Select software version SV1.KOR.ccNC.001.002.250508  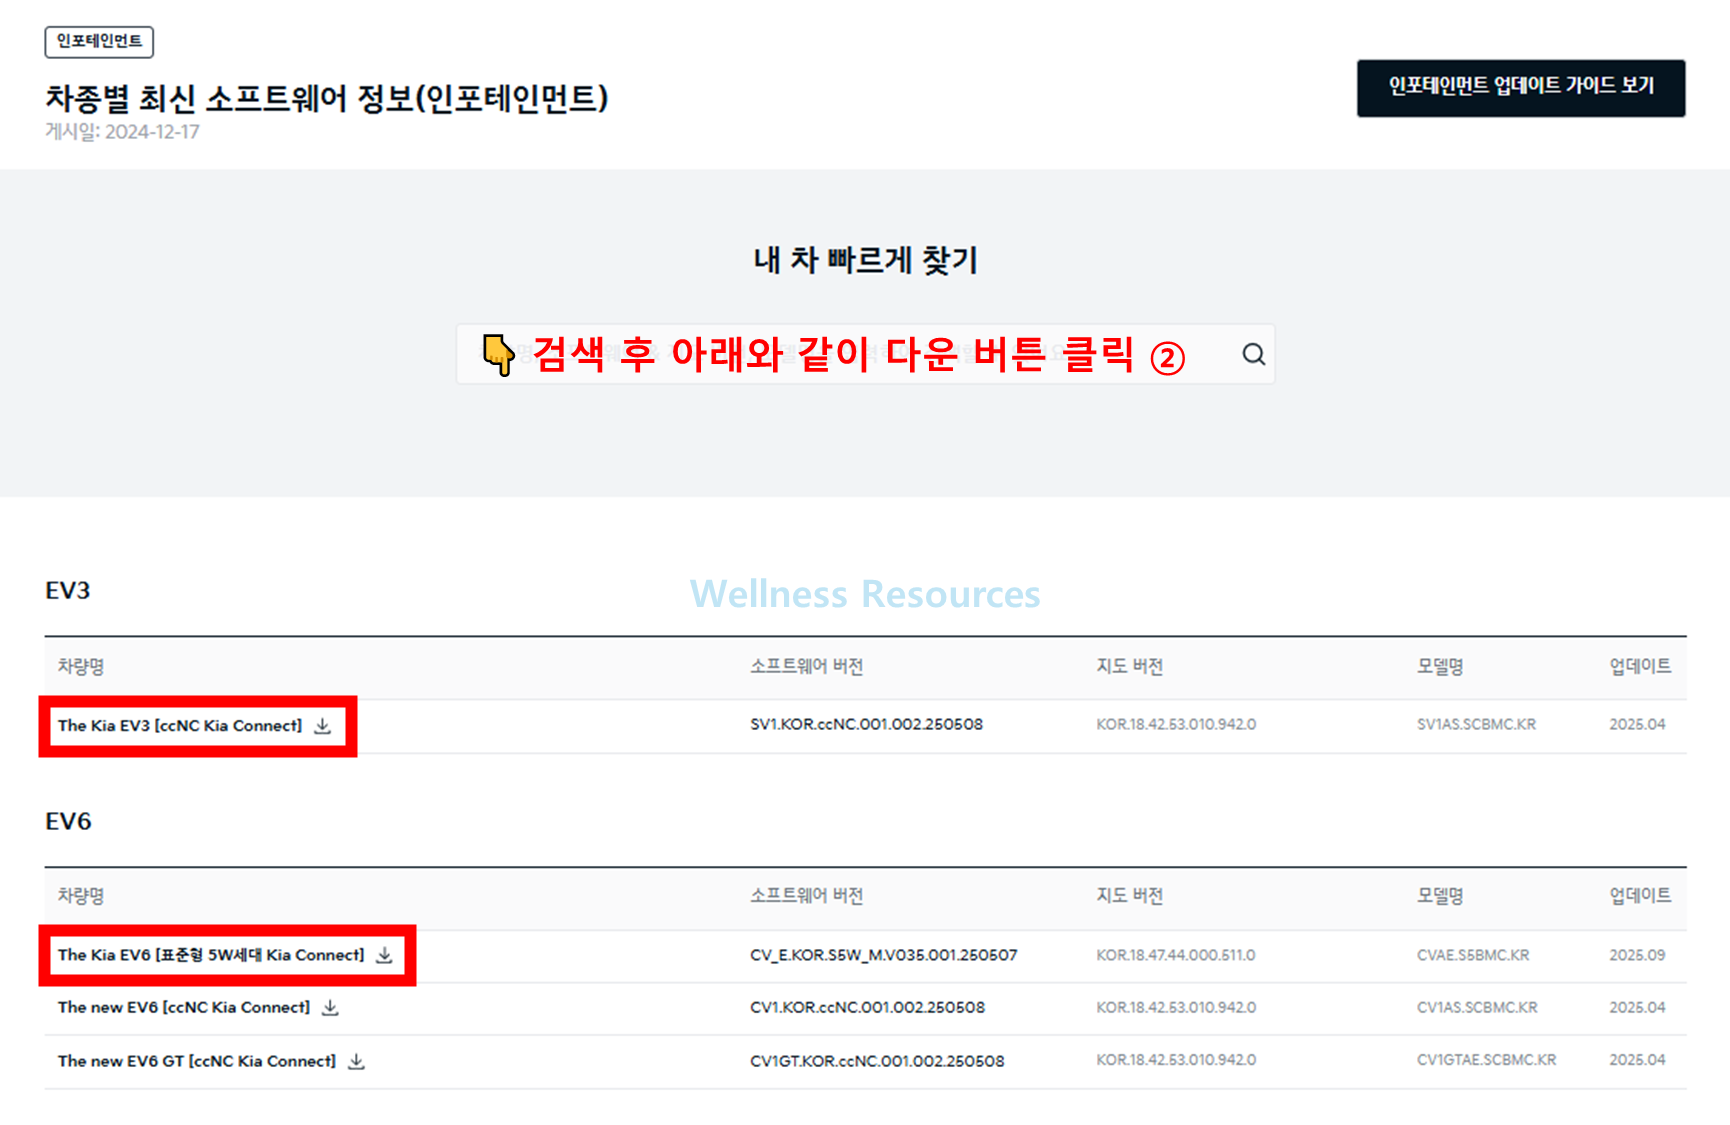[866, 725]
